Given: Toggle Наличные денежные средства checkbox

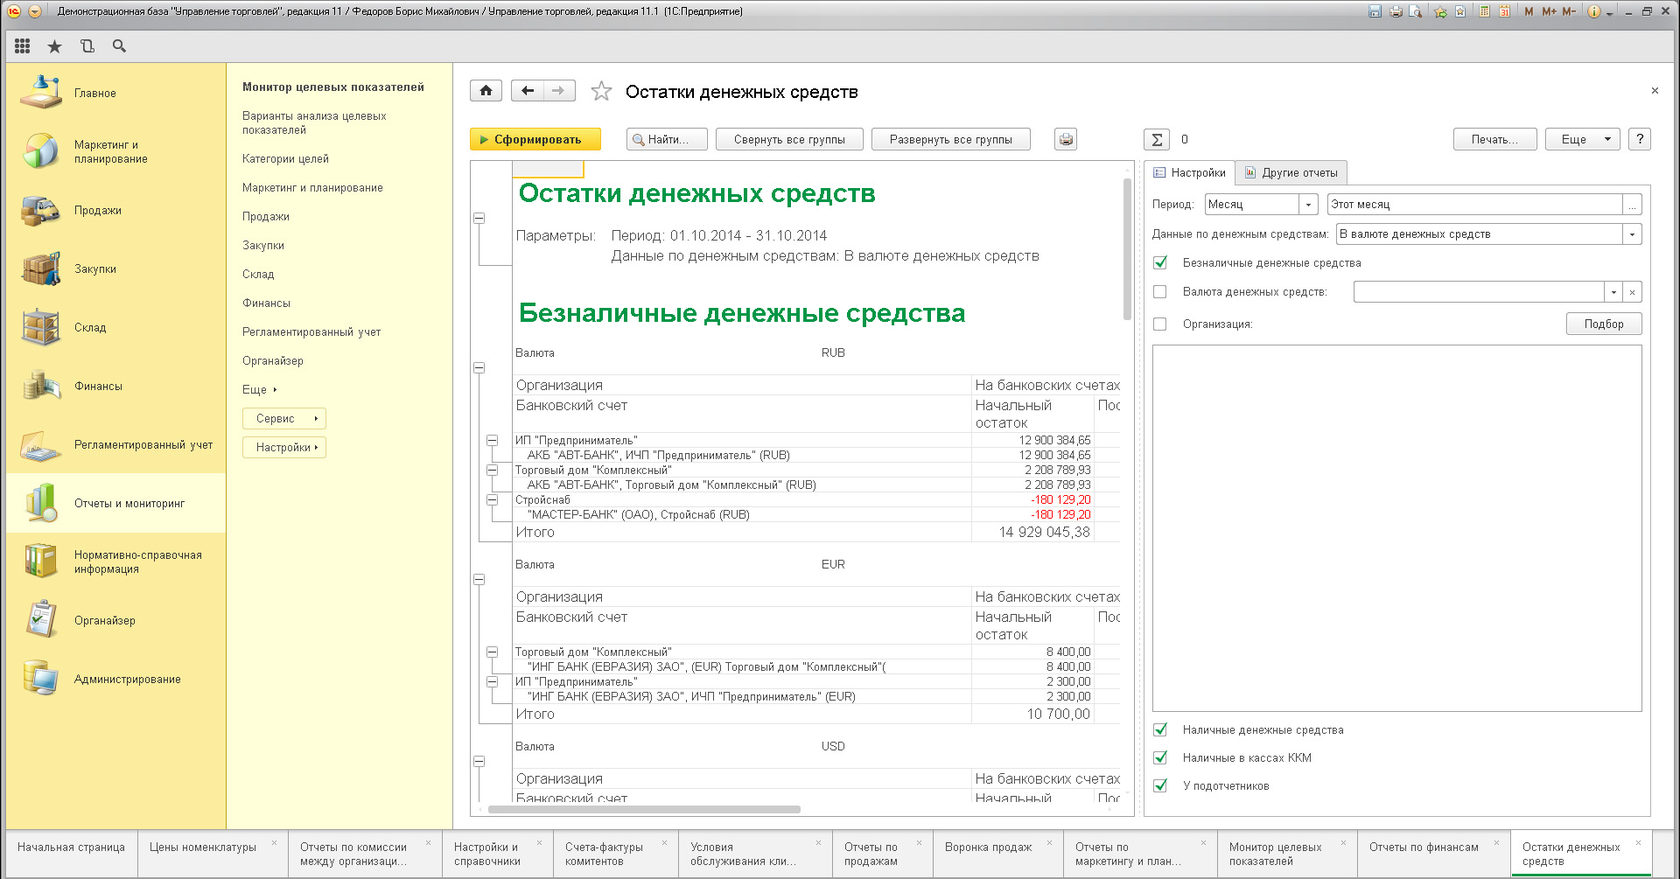Looking at the screenshot, I should pos(1160,730).
